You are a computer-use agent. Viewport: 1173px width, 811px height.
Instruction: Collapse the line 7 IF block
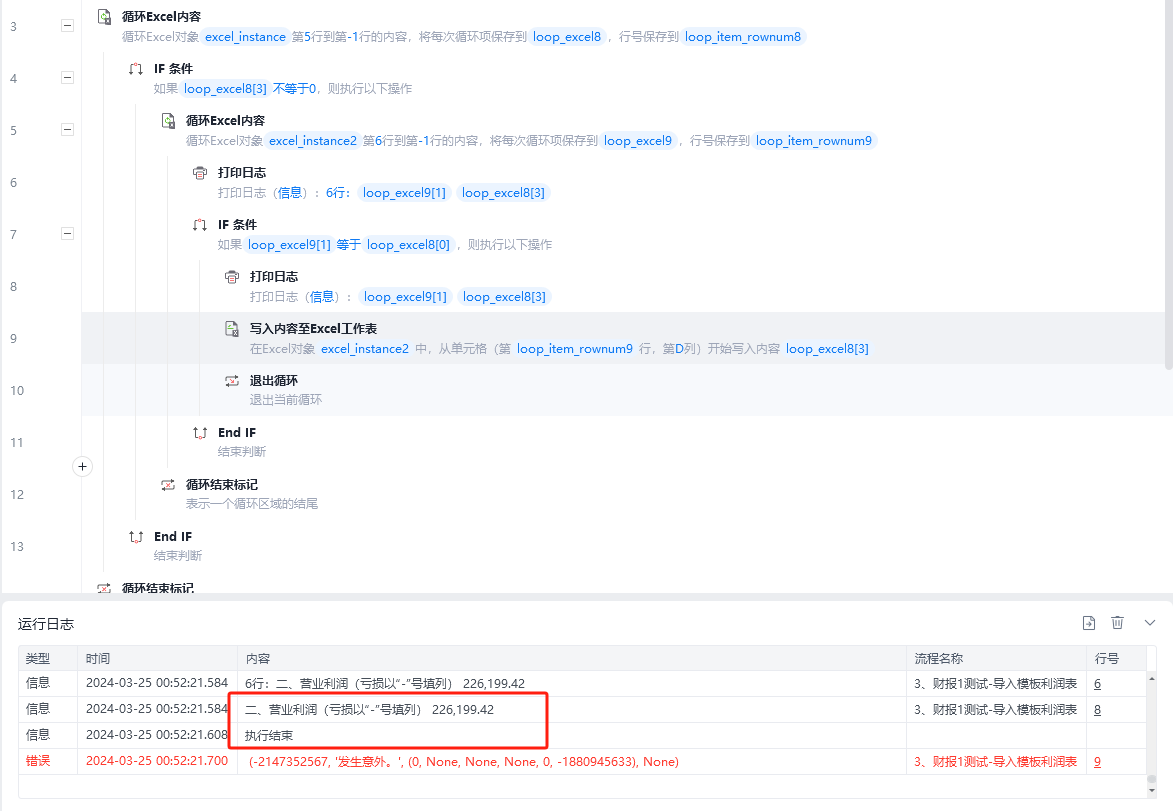(67, 233)
